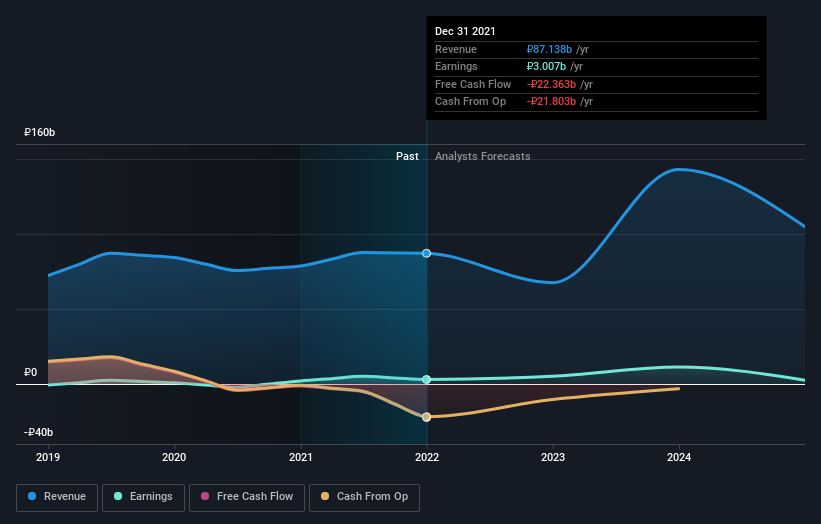The image size is (821, 524).
Task: Click the 2022 axis label
Action: coord(427,458)
